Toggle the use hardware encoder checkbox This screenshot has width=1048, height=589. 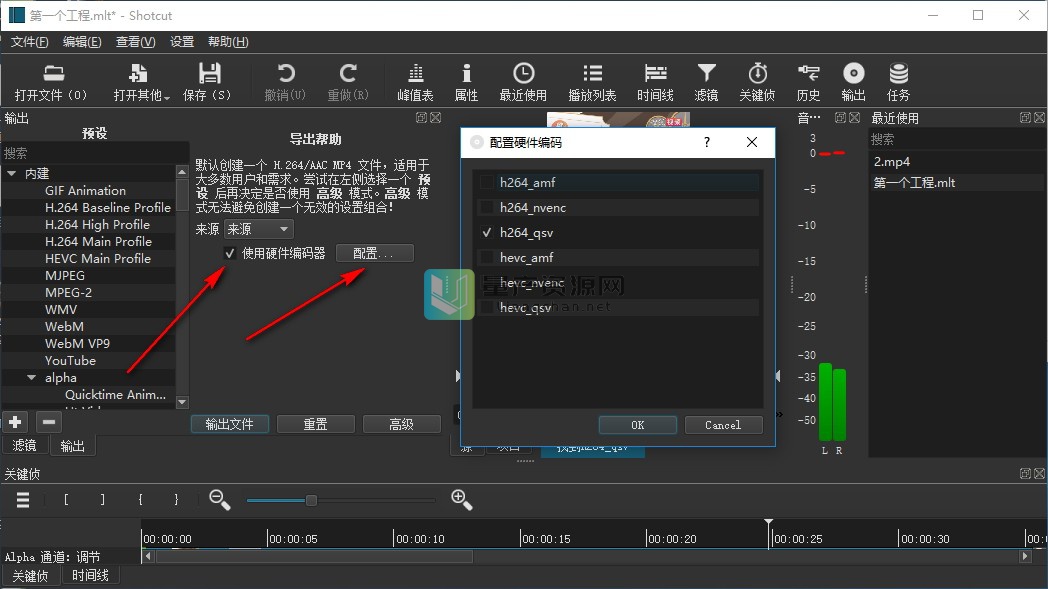pyautogui.click(x=230, y=253)
